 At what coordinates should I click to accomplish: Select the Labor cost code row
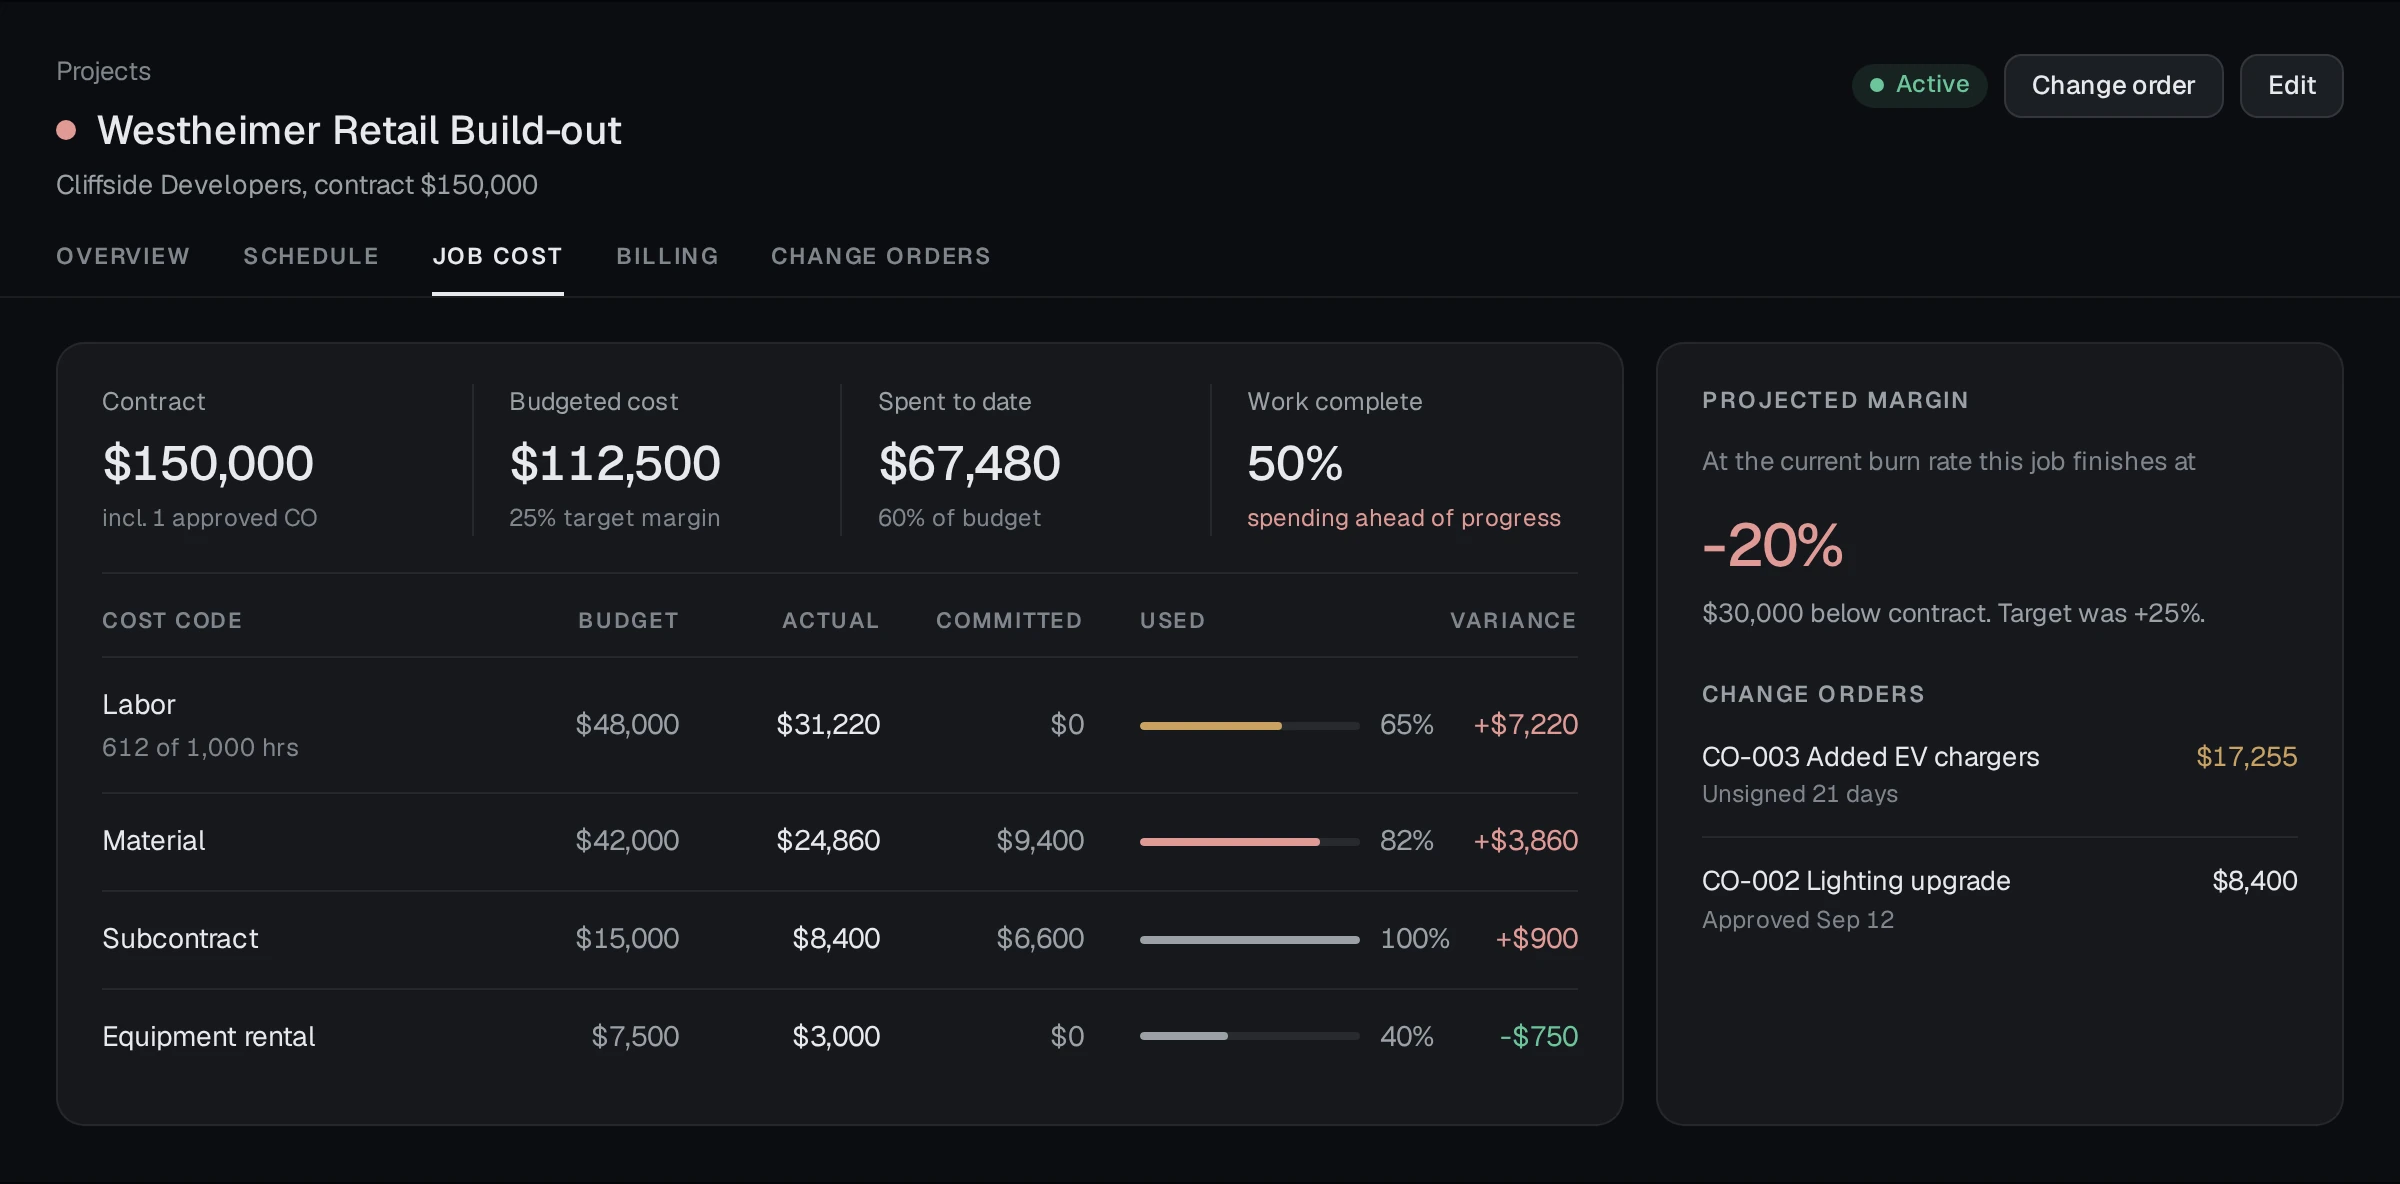[840, 725]
